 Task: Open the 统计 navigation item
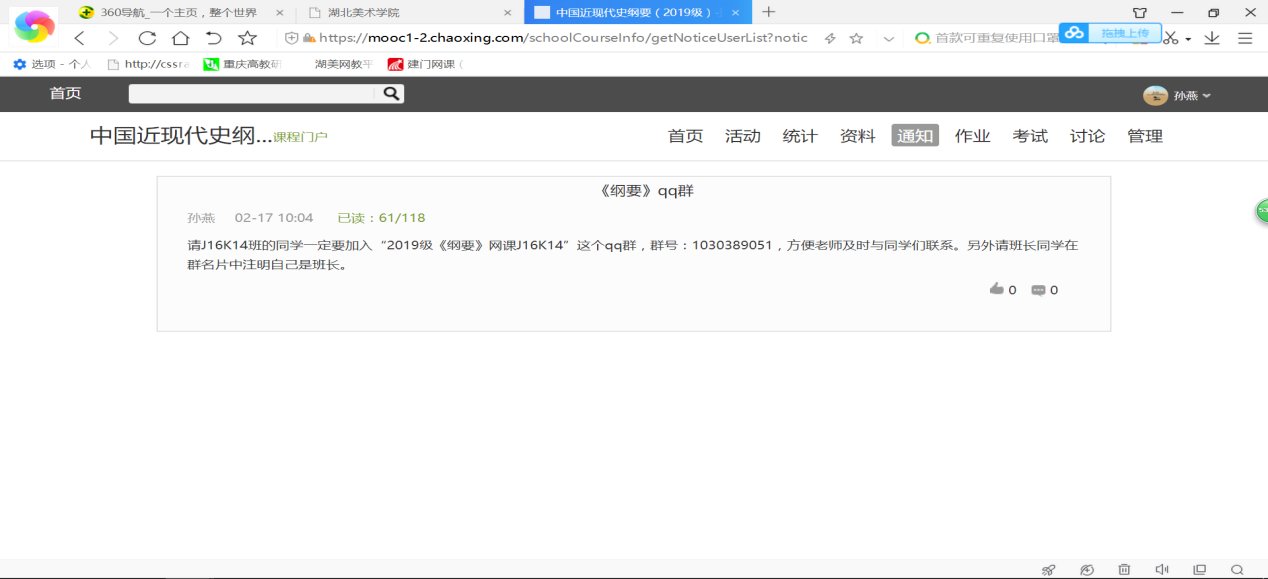(799, 136)
